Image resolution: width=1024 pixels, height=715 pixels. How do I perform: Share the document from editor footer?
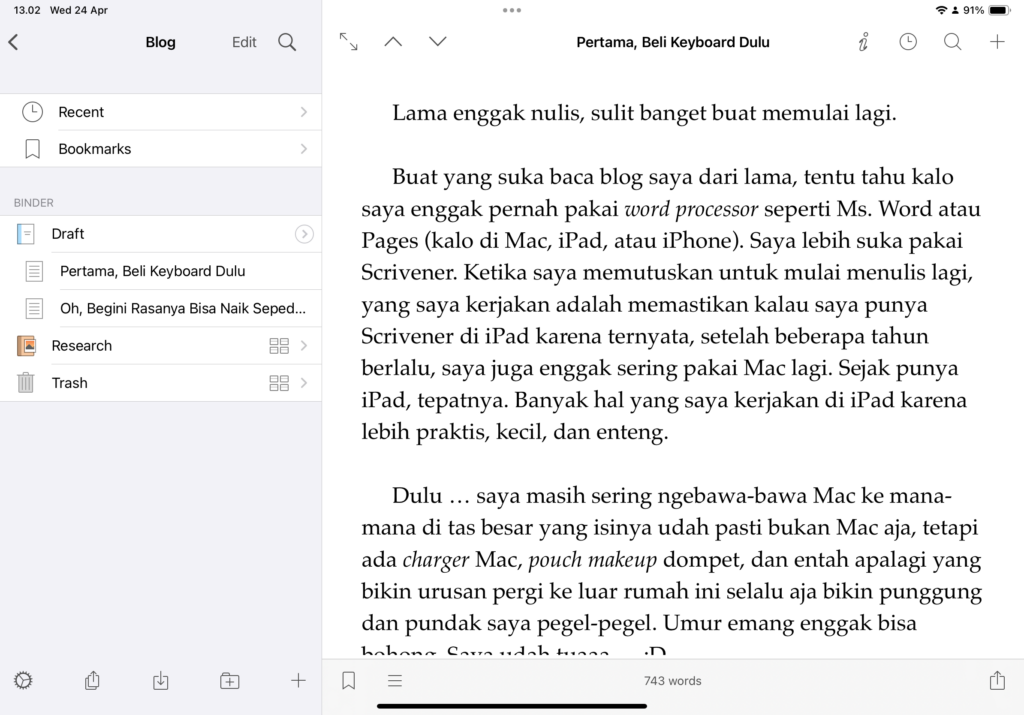tap(997, 680)
